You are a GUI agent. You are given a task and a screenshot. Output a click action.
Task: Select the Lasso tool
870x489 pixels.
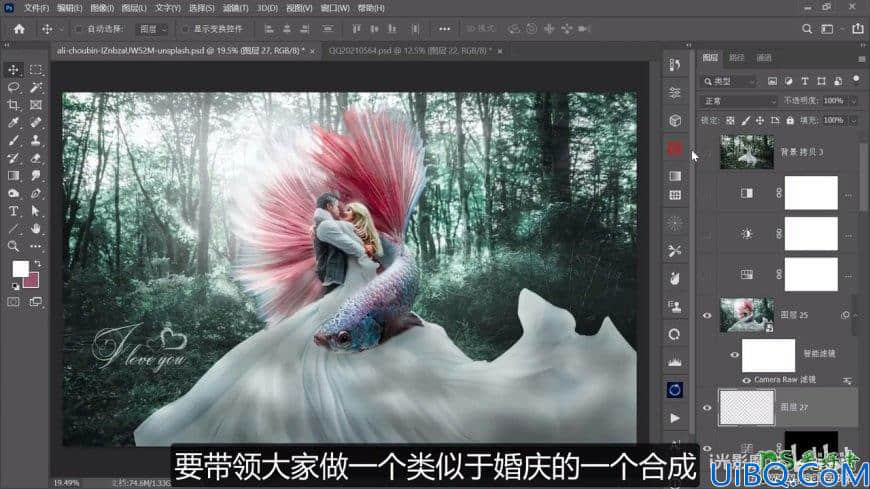click(x=13, y=88)
